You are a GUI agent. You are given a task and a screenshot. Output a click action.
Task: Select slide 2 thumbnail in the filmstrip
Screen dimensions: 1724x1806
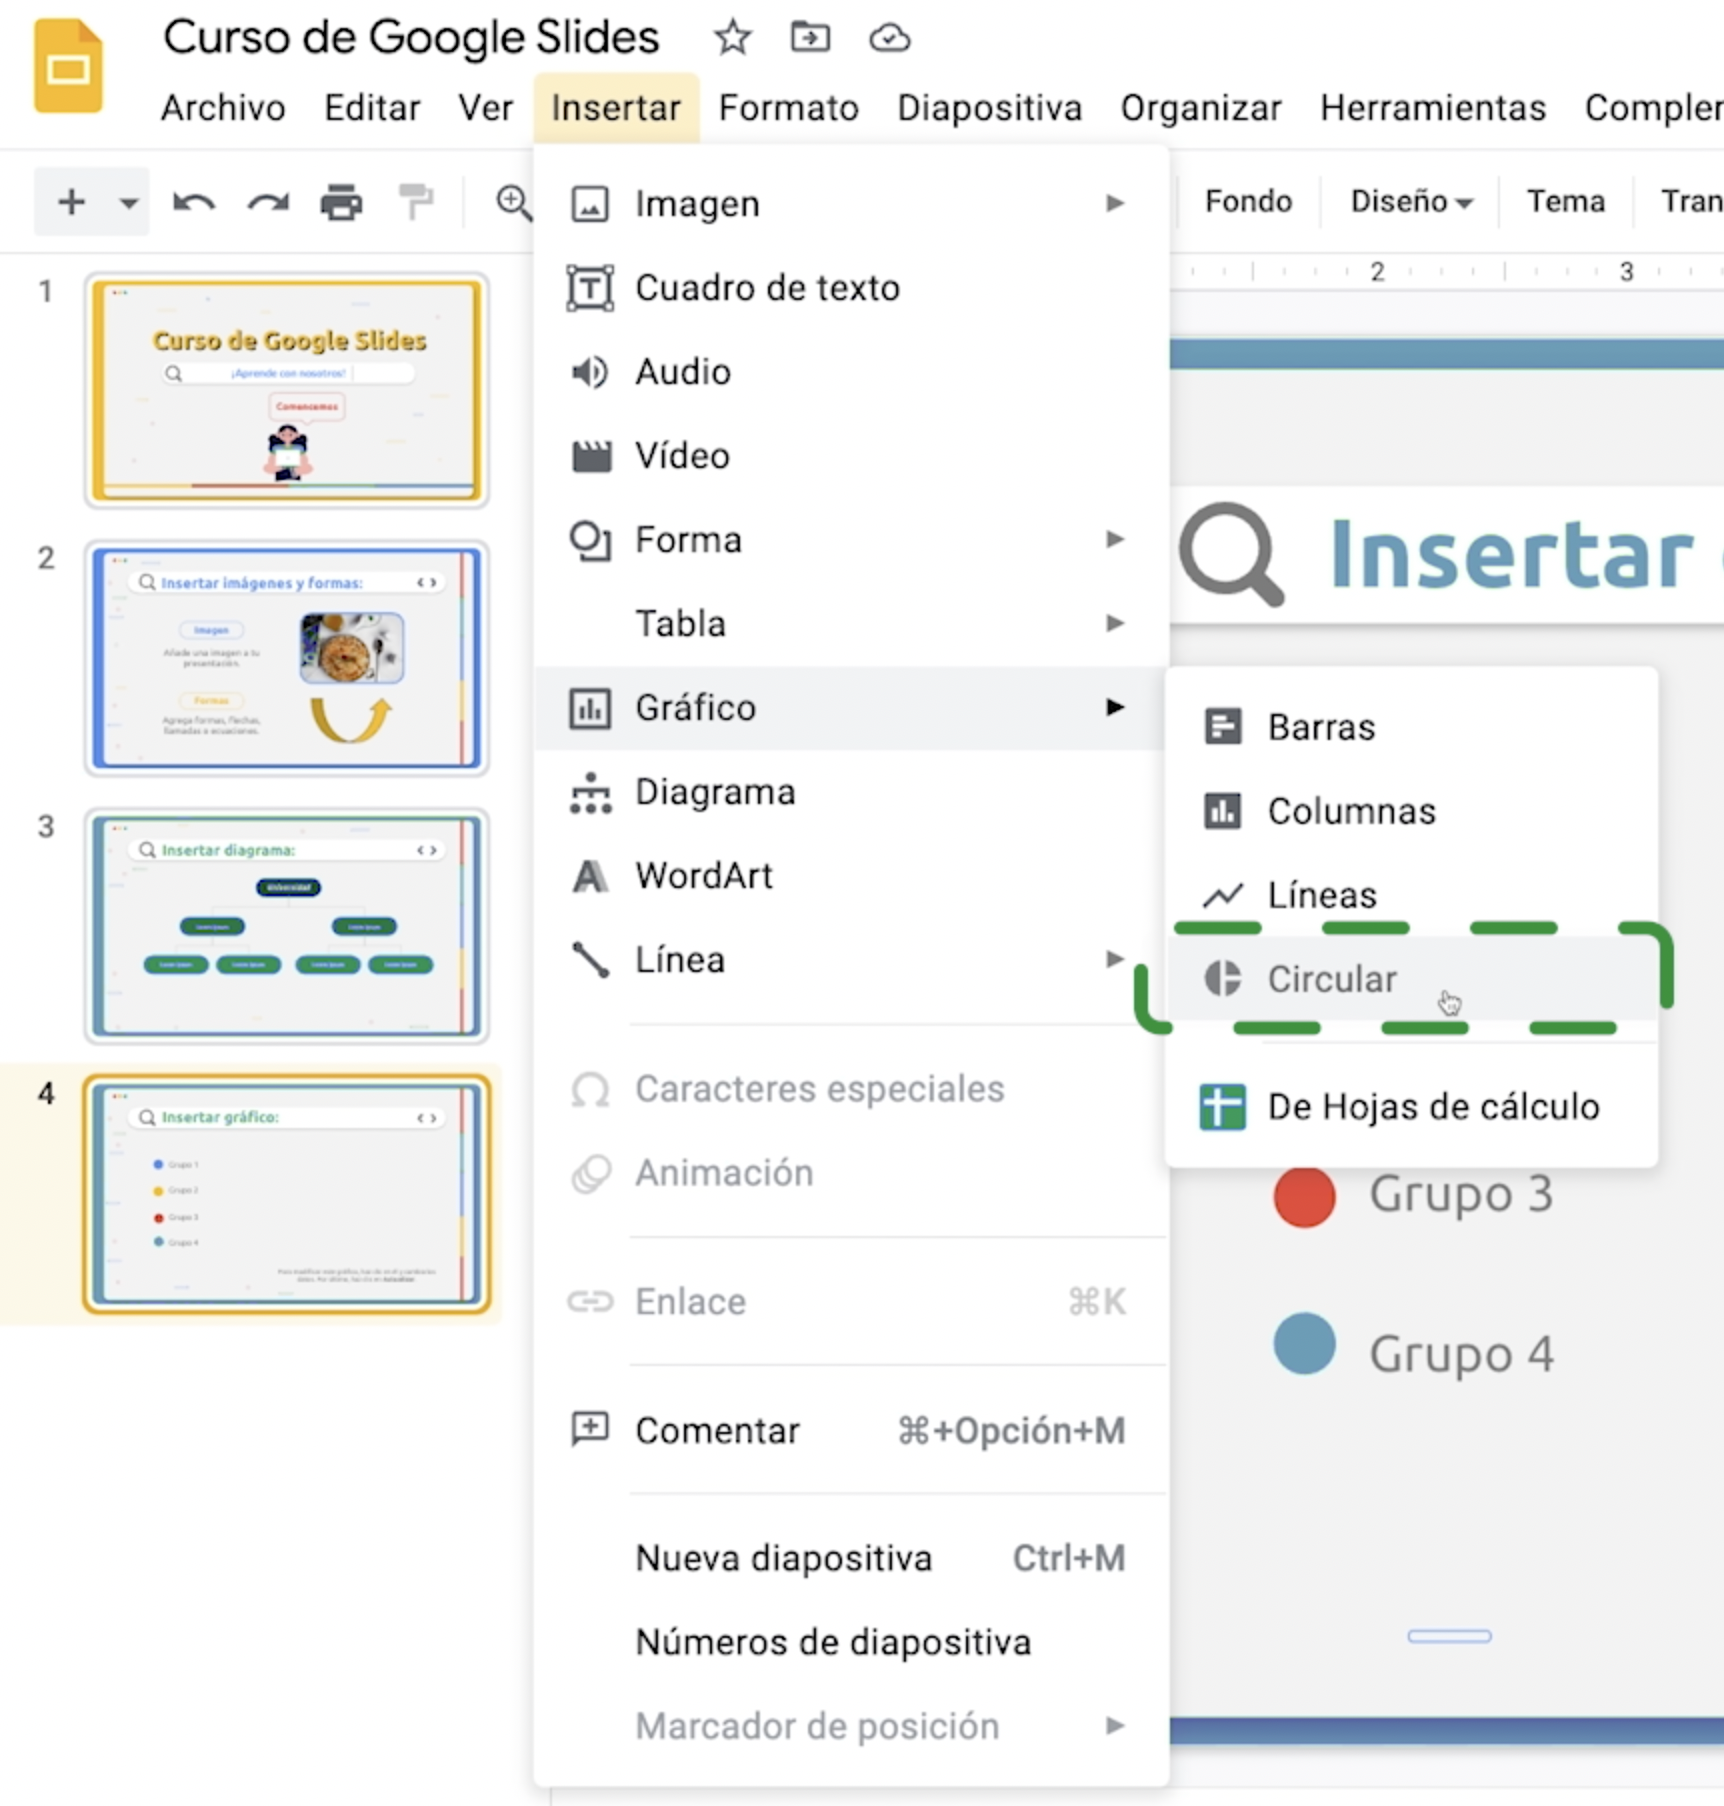click(x=287, y=658)
